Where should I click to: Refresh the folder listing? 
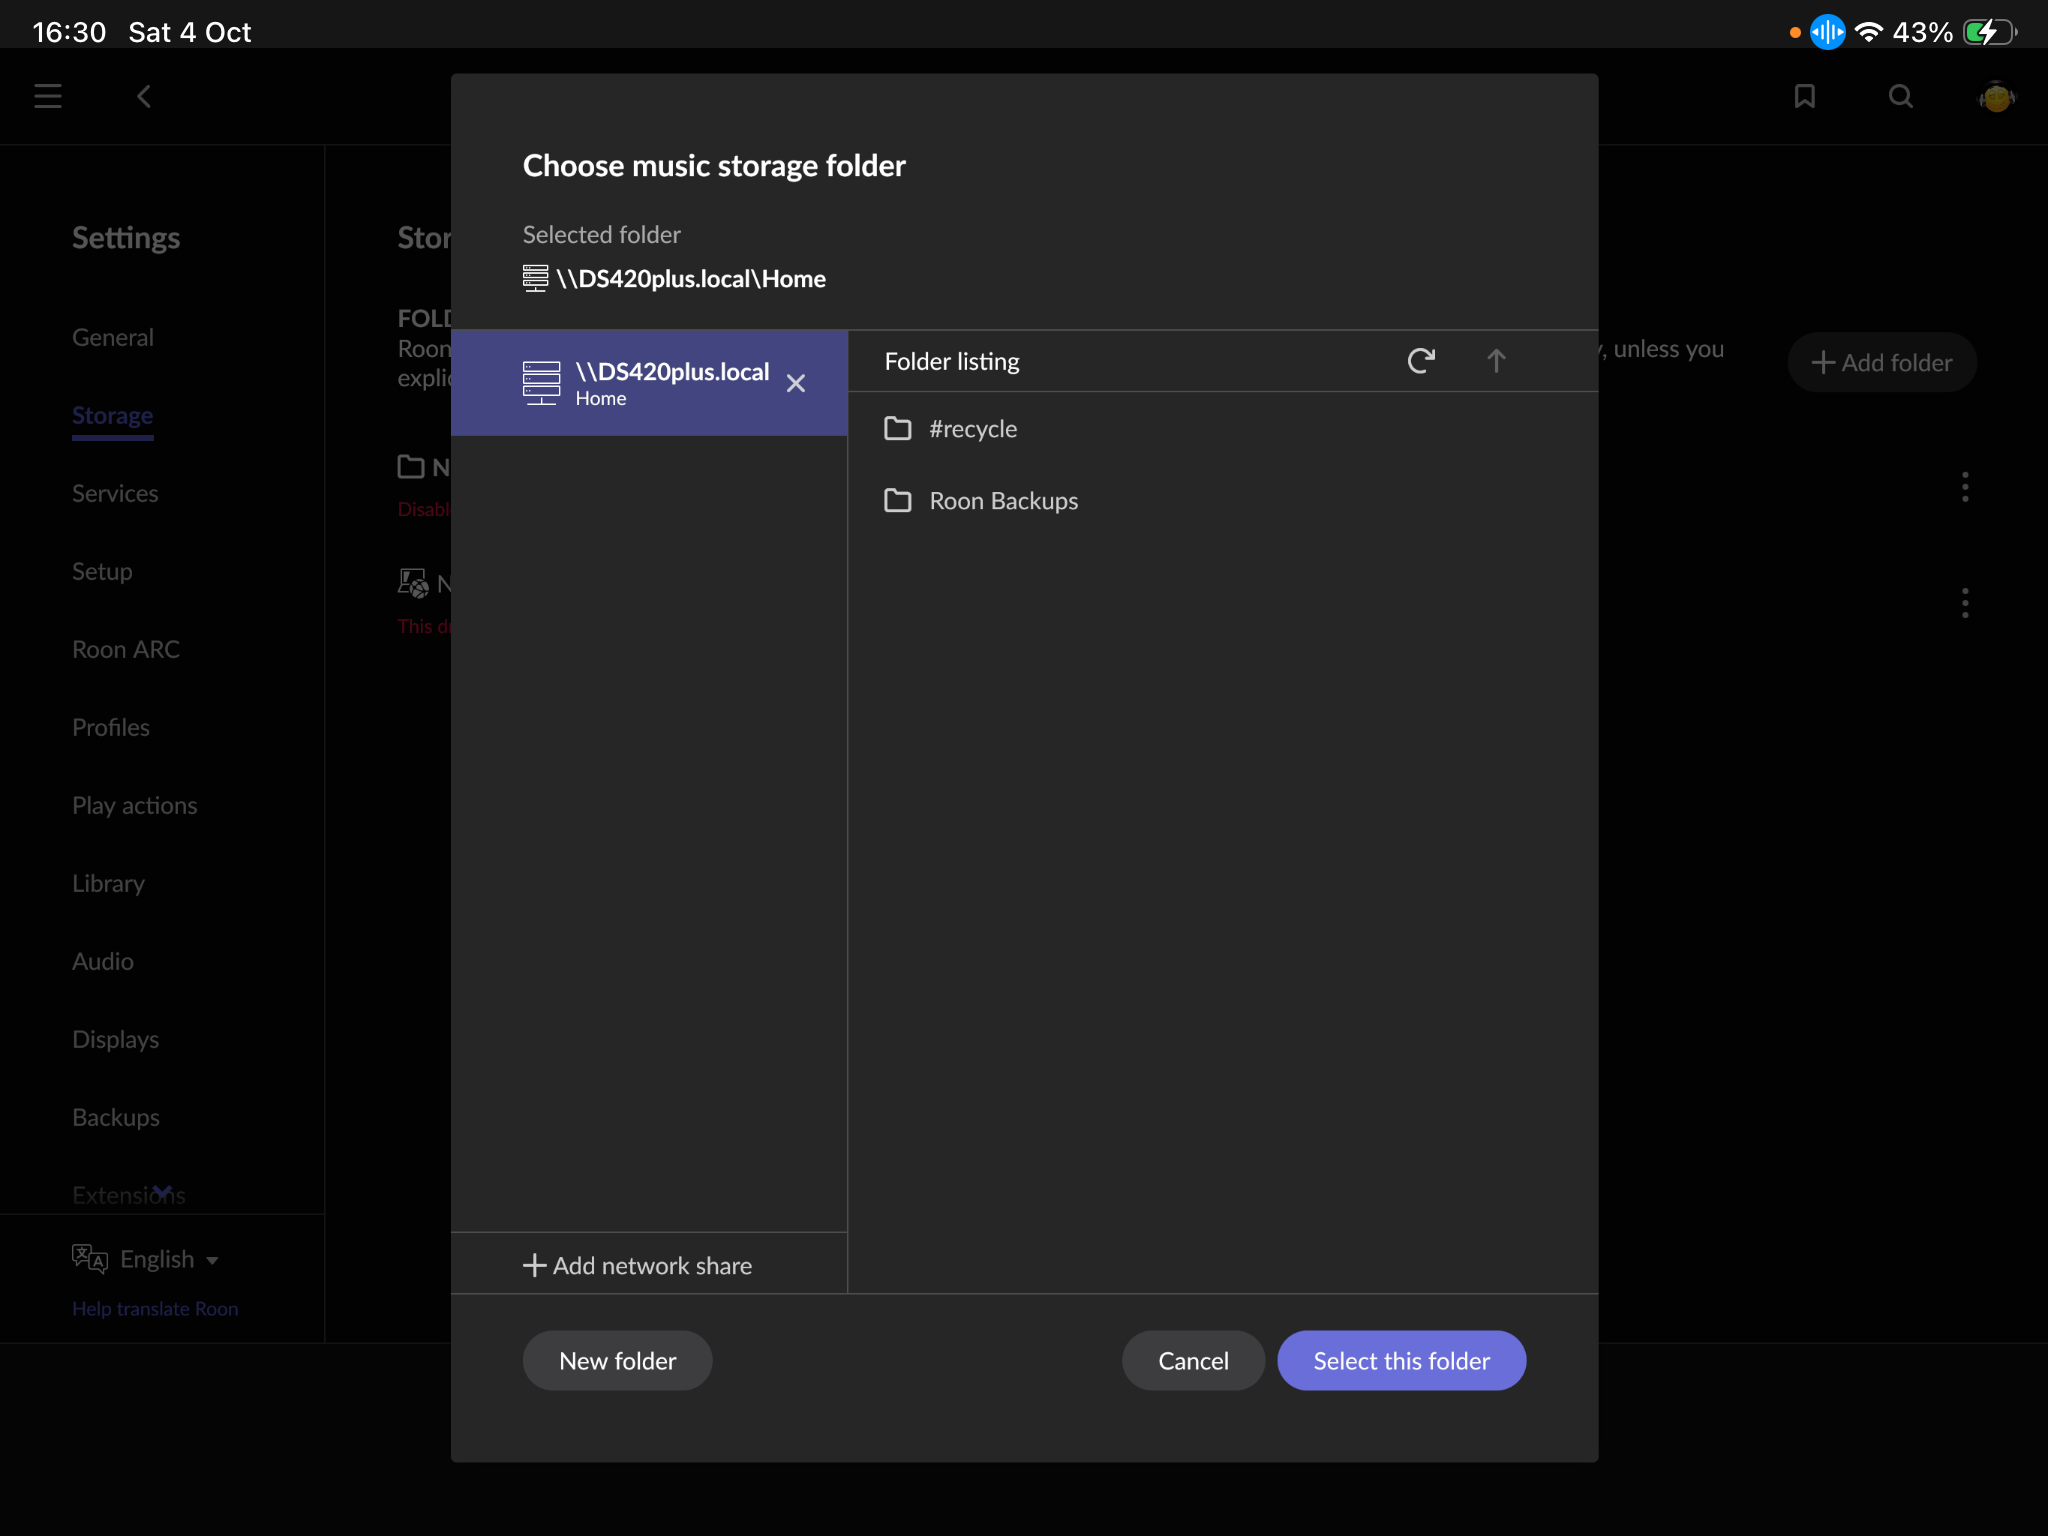(1421, 361)
